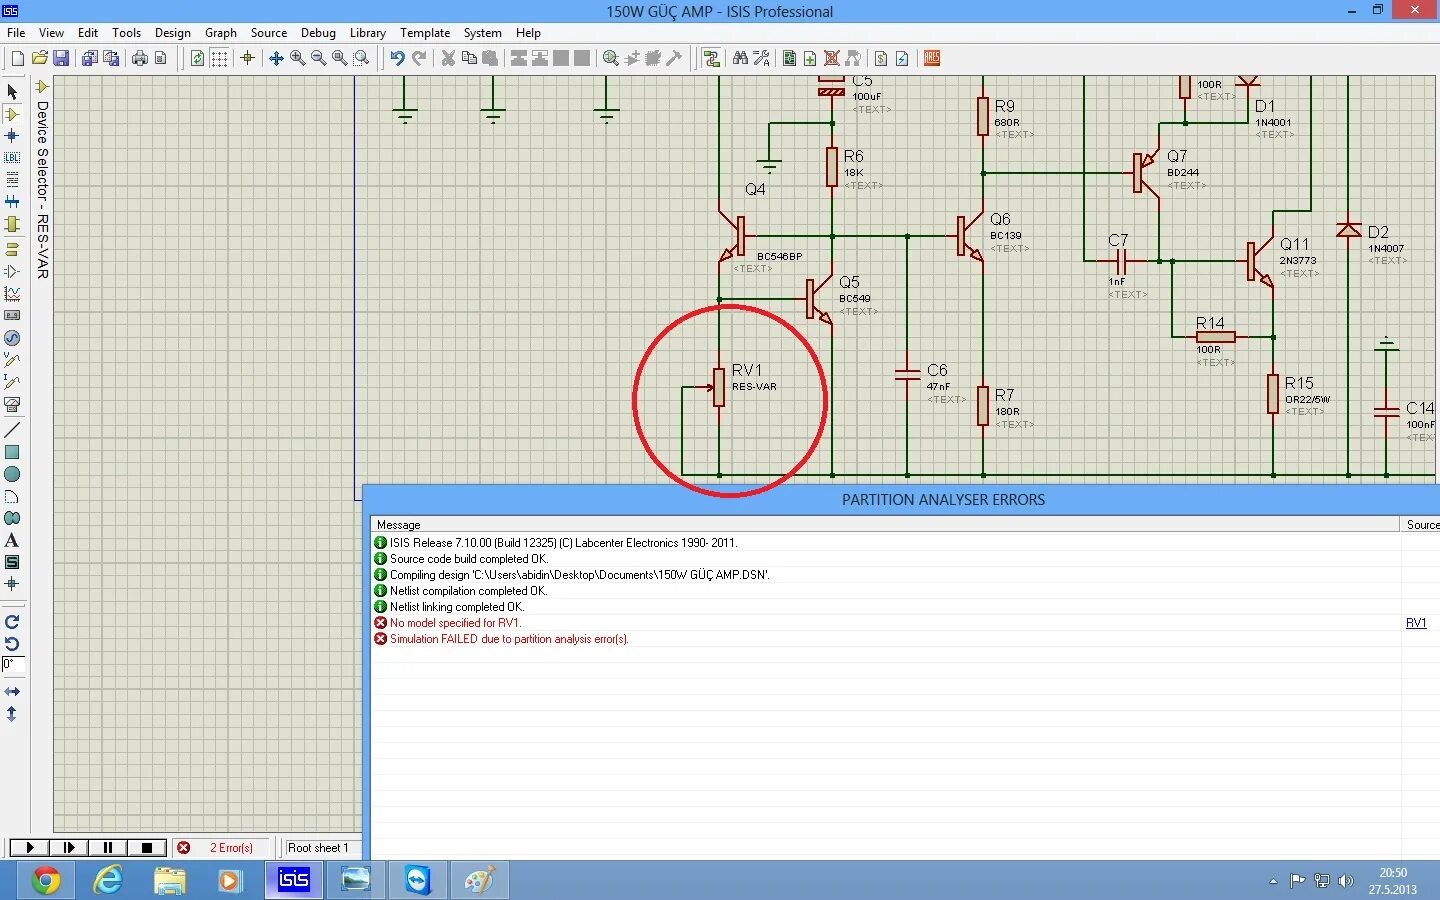Copy selection to clipboard
This screenshot has width=1440, height=900.
coord(469,59)
